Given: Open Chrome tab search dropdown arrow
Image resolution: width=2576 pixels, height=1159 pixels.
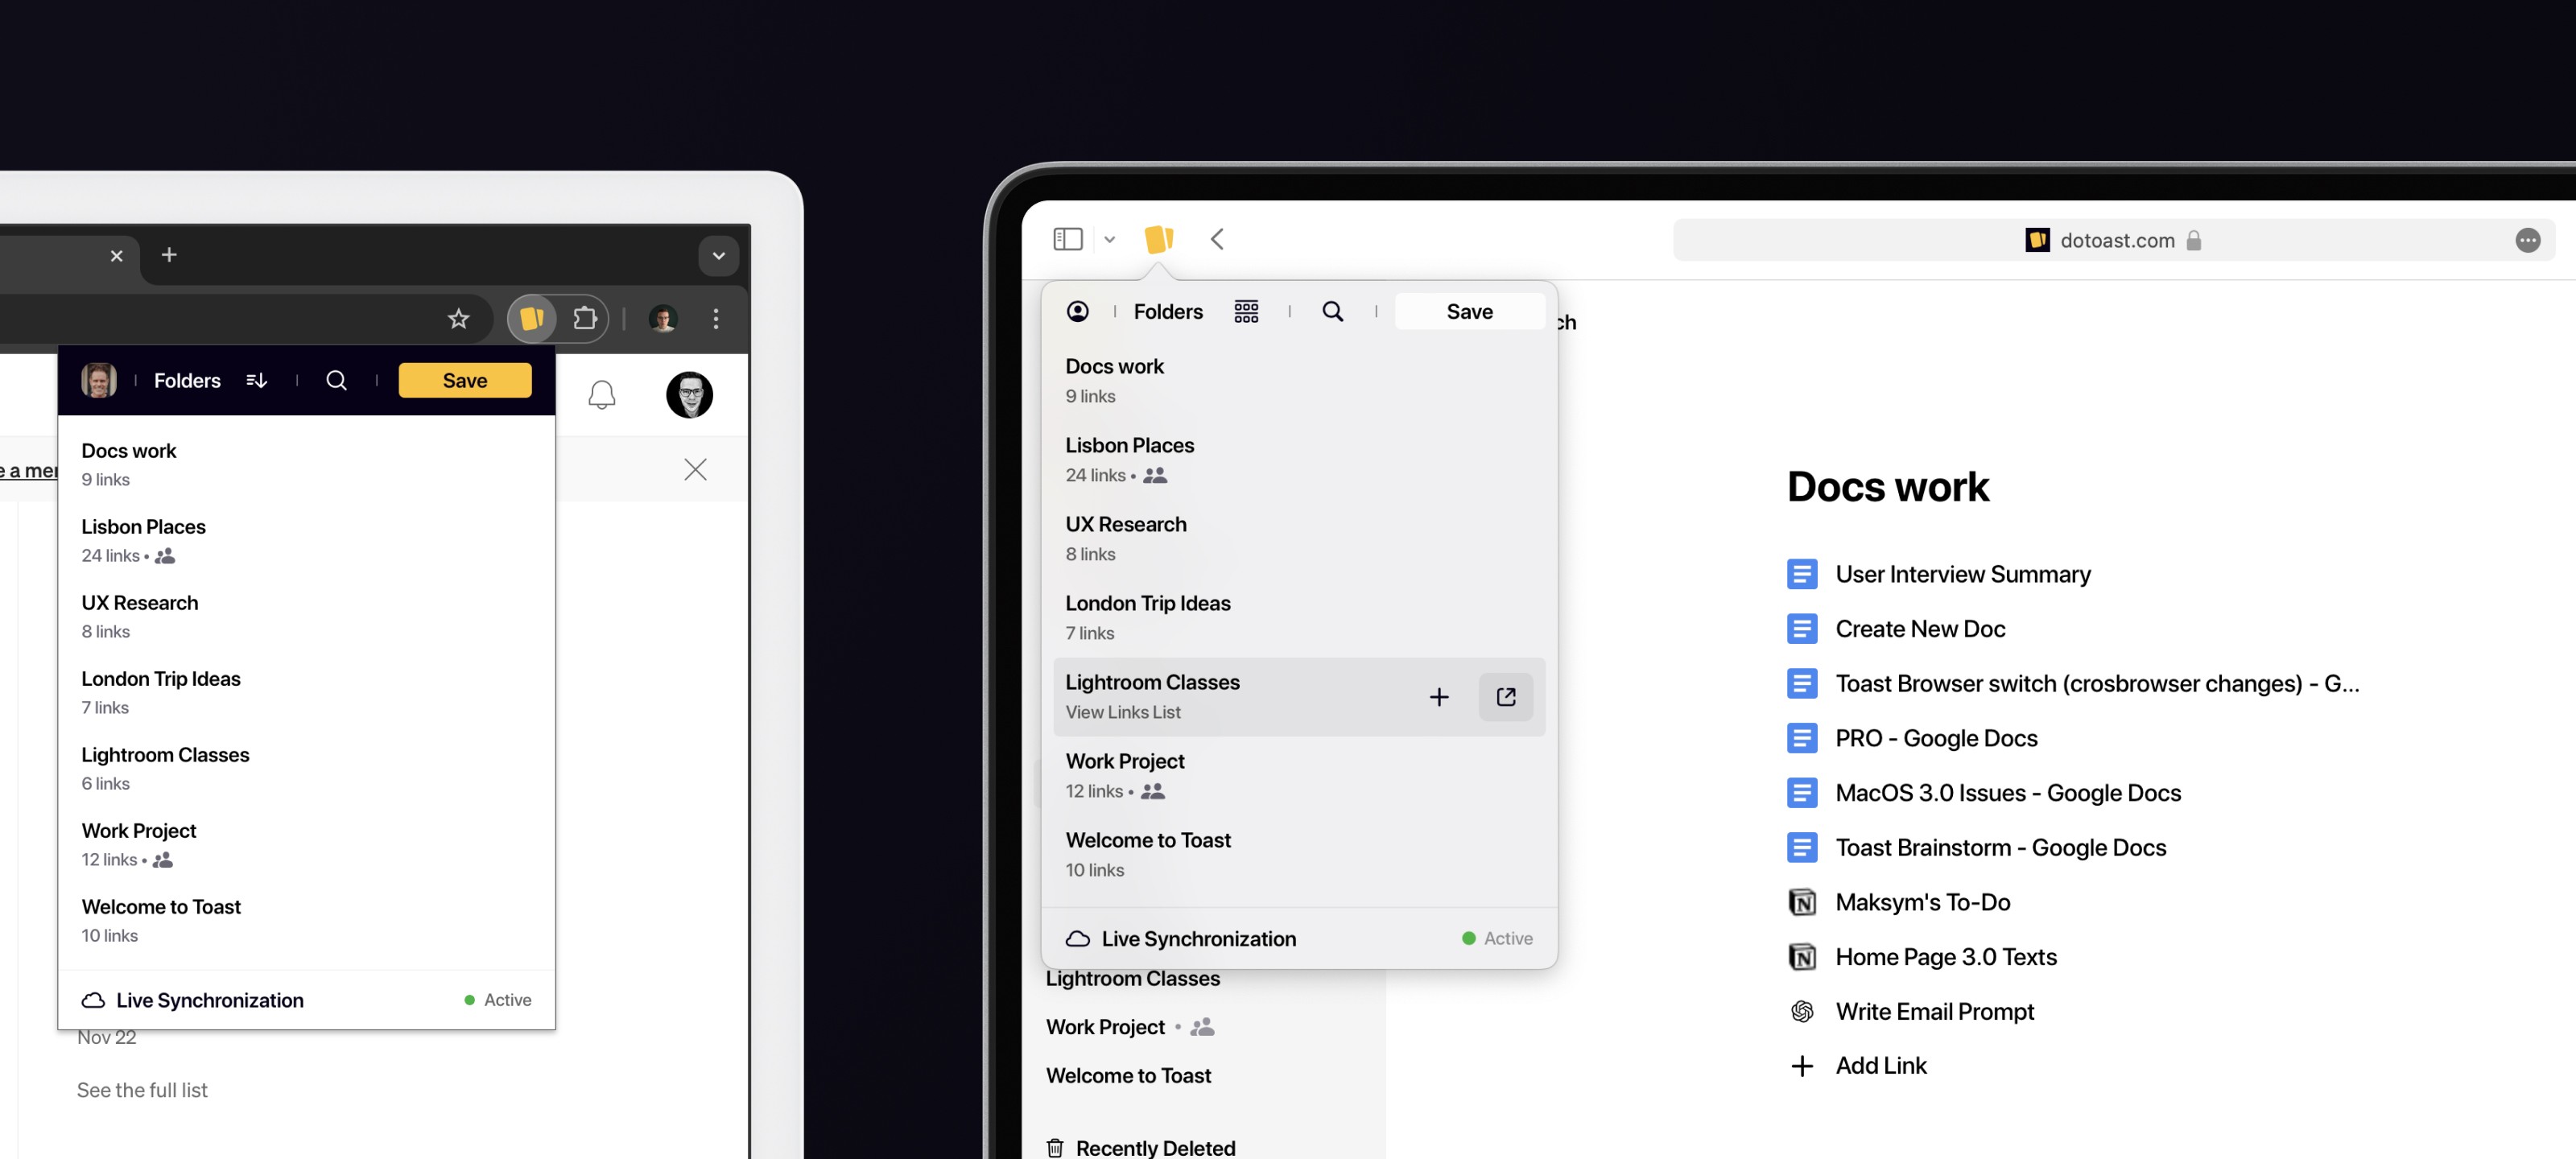Looking at the screenshot, I should 718,255.
